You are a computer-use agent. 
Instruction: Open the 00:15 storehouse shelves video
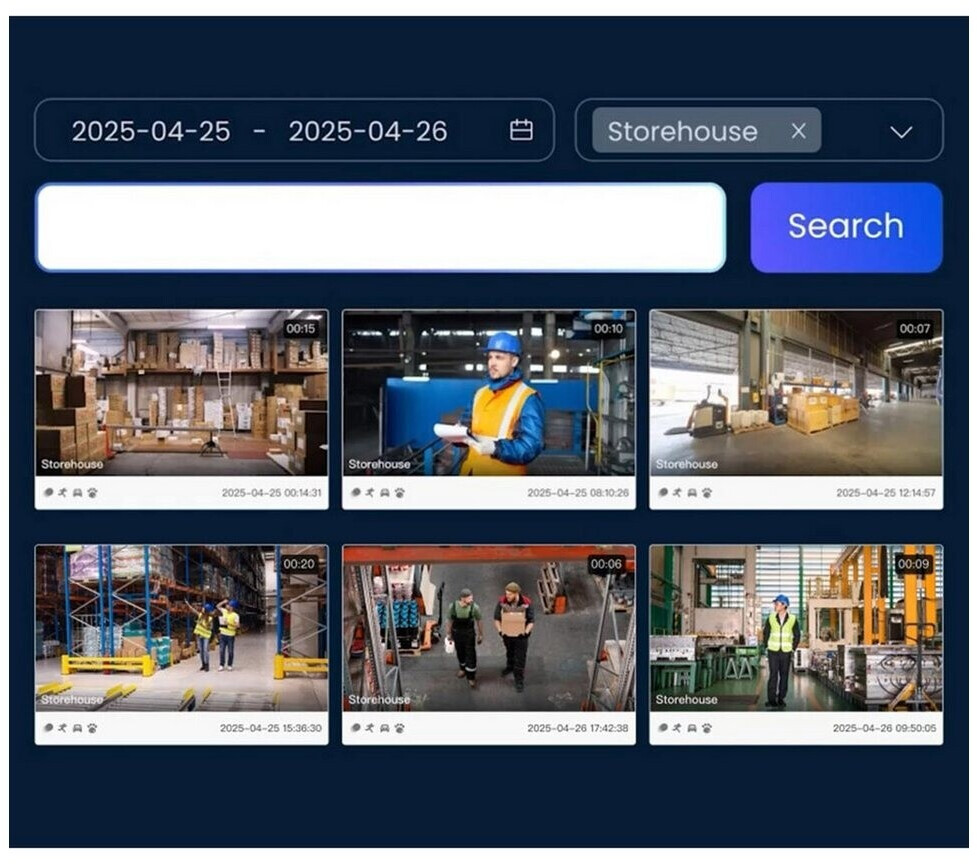[181, 392]
